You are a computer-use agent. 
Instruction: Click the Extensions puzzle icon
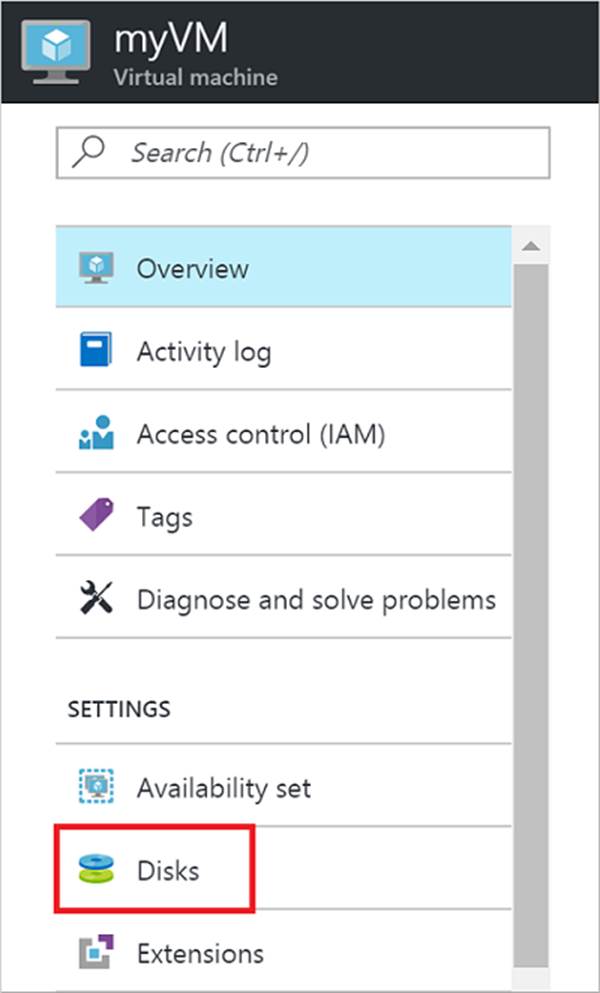(96, 952)
